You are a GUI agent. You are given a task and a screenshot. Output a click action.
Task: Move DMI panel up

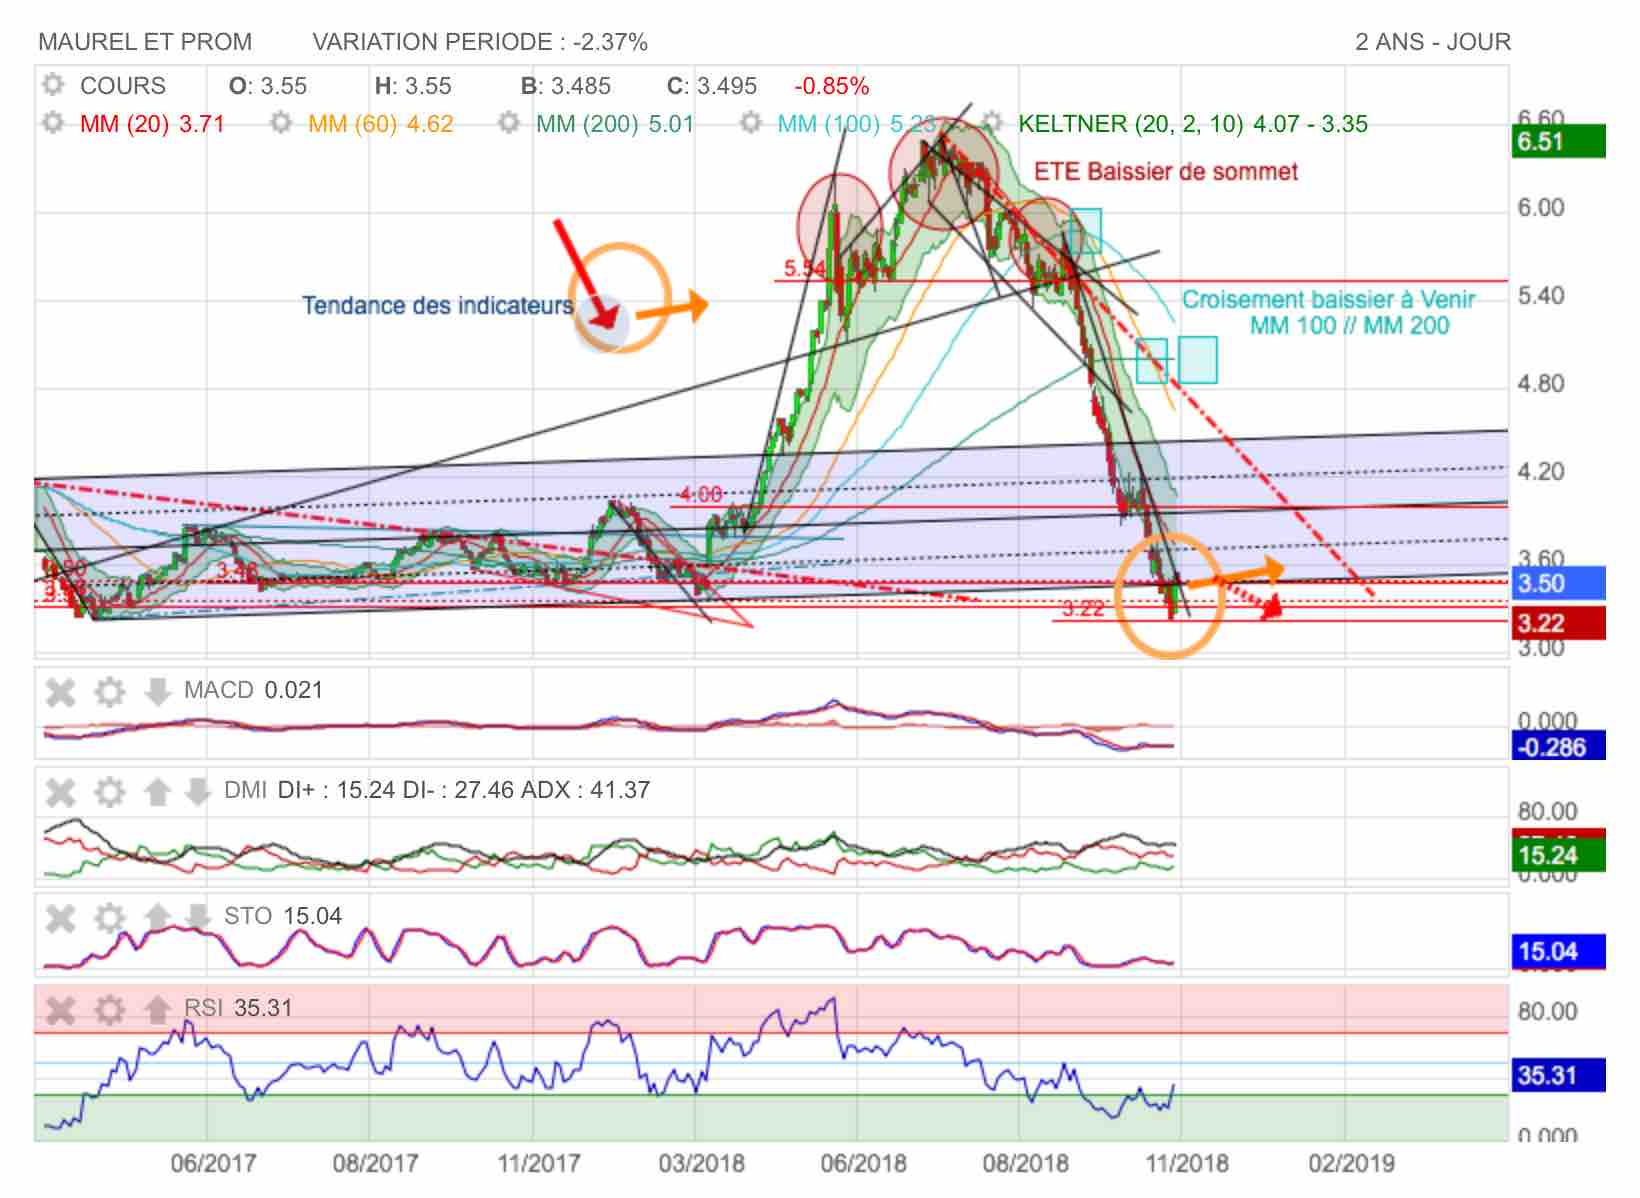(x=157, y=792)
